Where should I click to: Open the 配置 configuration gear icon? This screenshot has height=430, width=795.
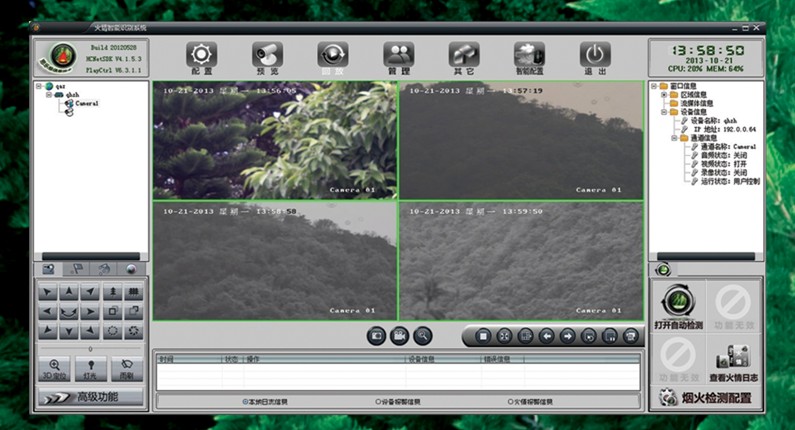coord(201,56)
